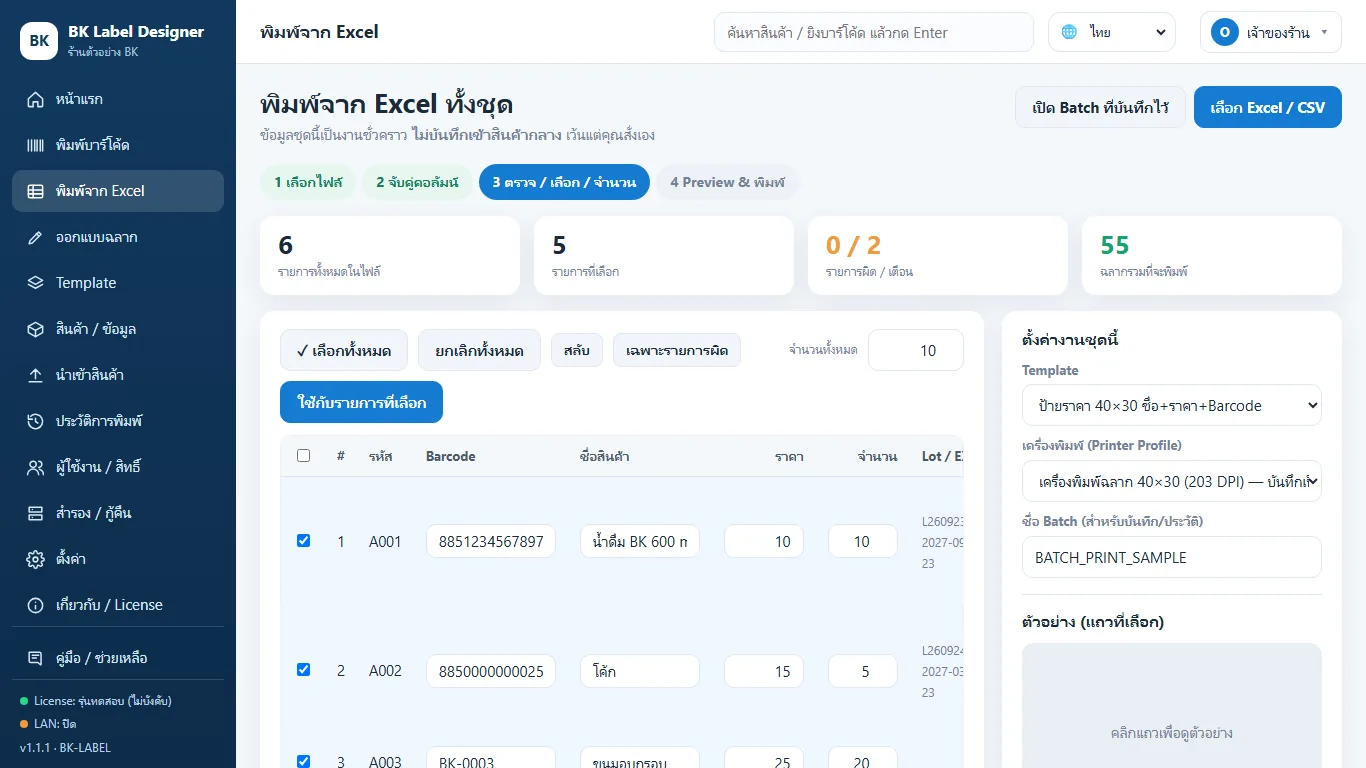Viewport: 1366px width, 768px height.
Task: Click the ชื่อ Batch input field
Action: coord(1172,557)
